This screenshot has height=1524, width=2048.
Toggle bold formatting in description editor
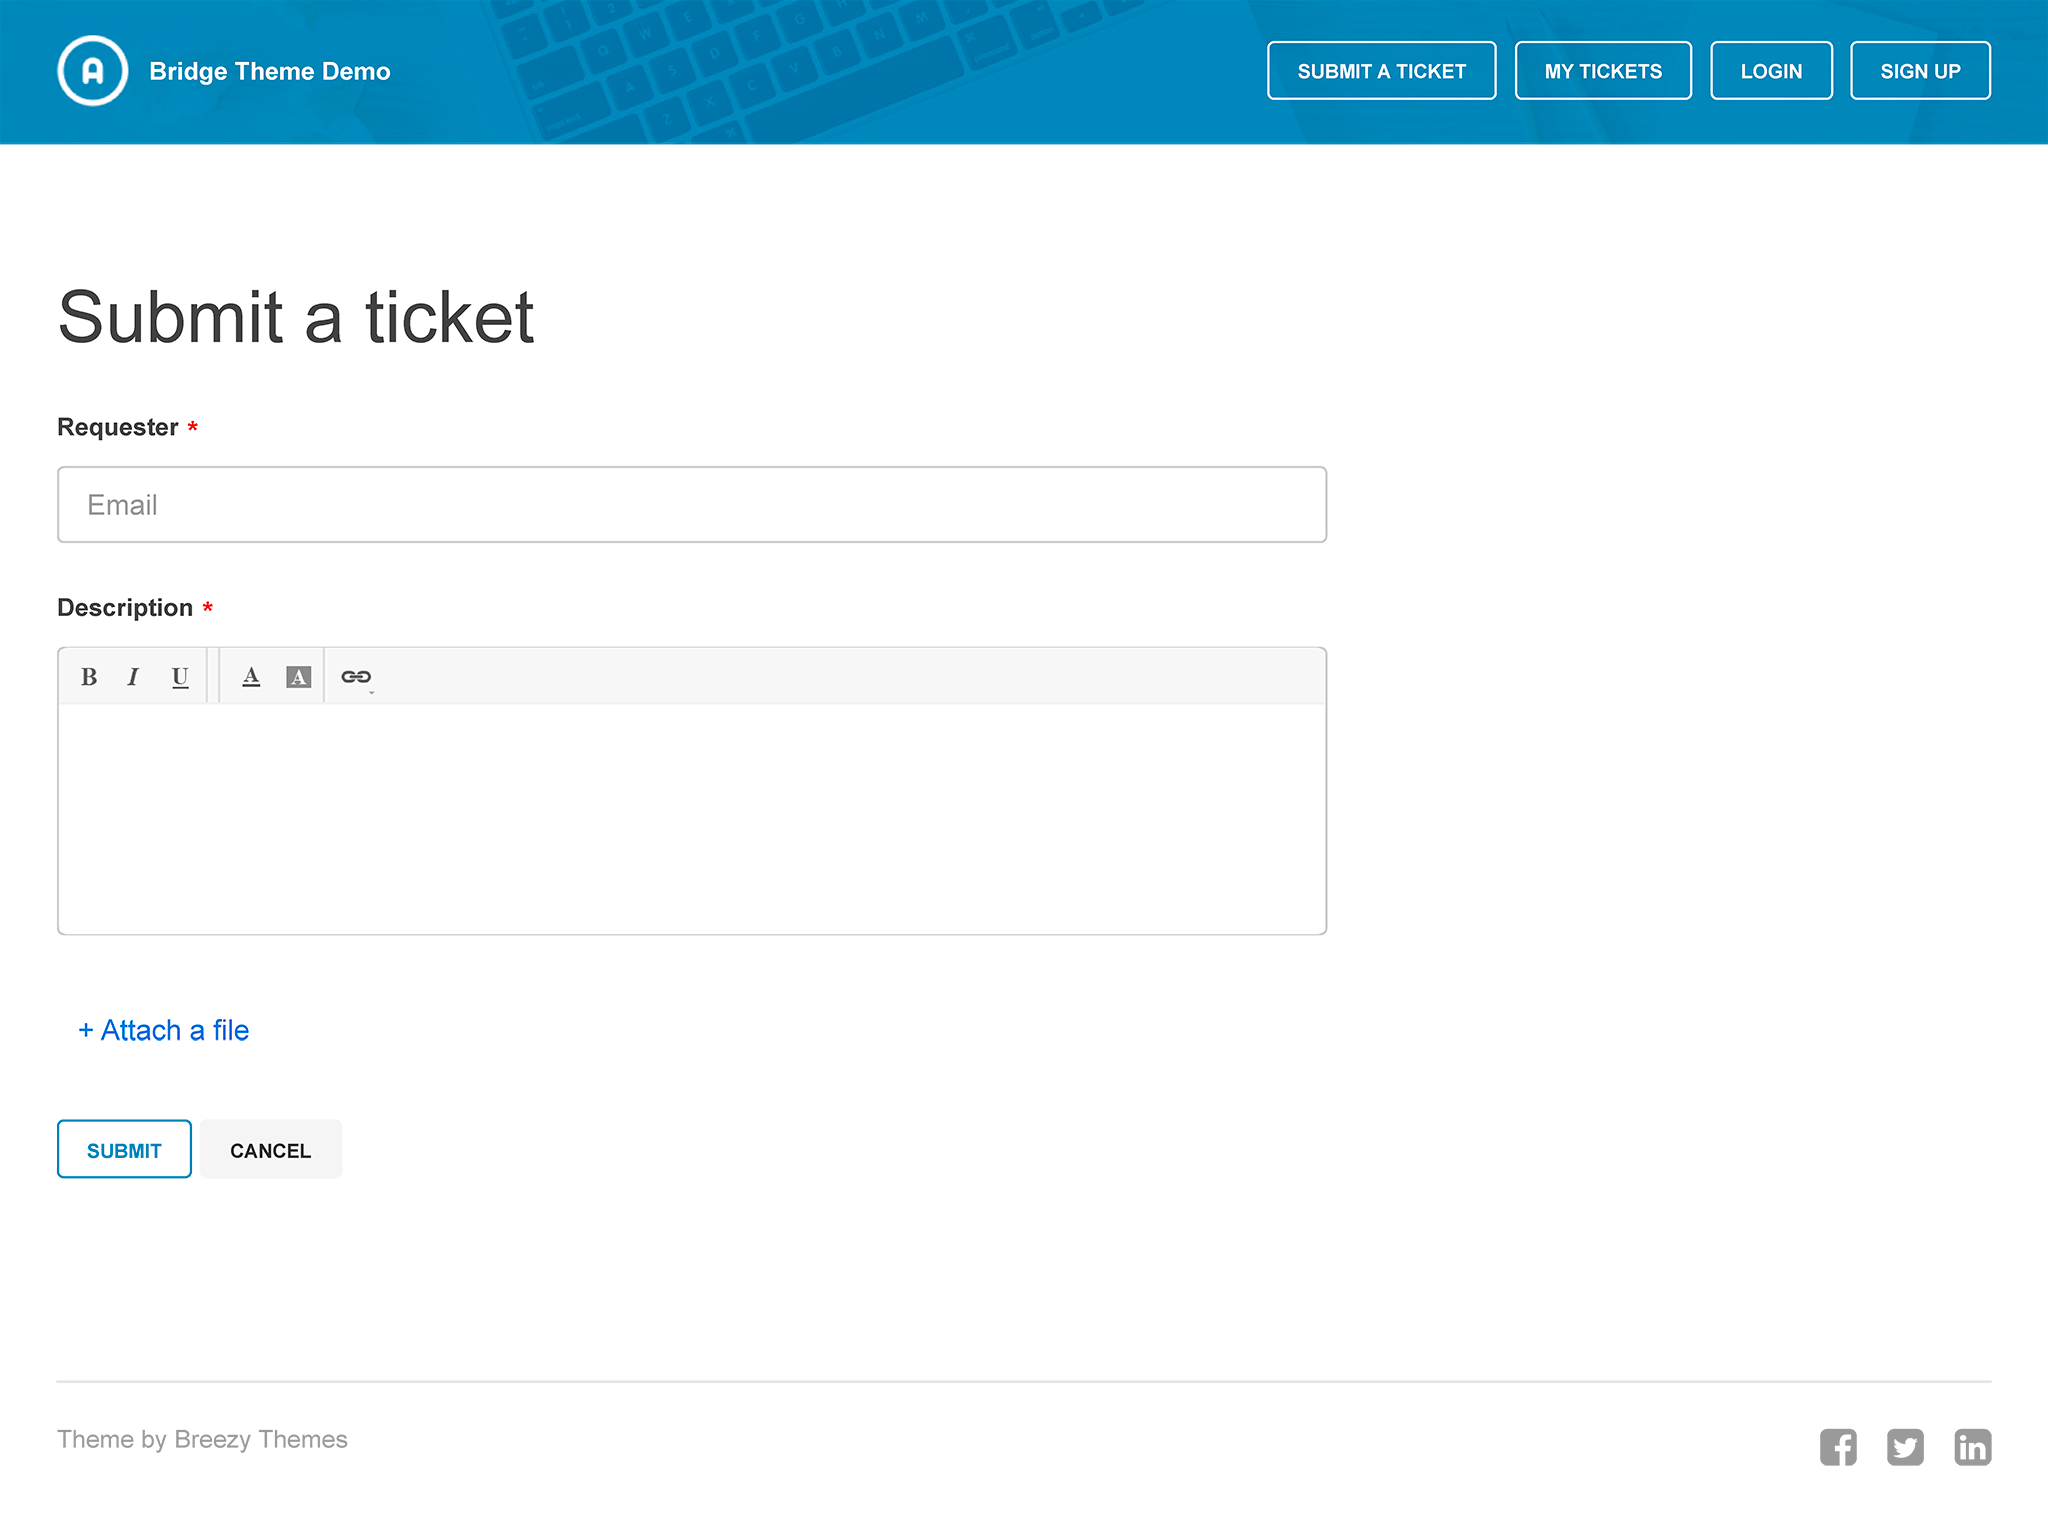point(89,677)
